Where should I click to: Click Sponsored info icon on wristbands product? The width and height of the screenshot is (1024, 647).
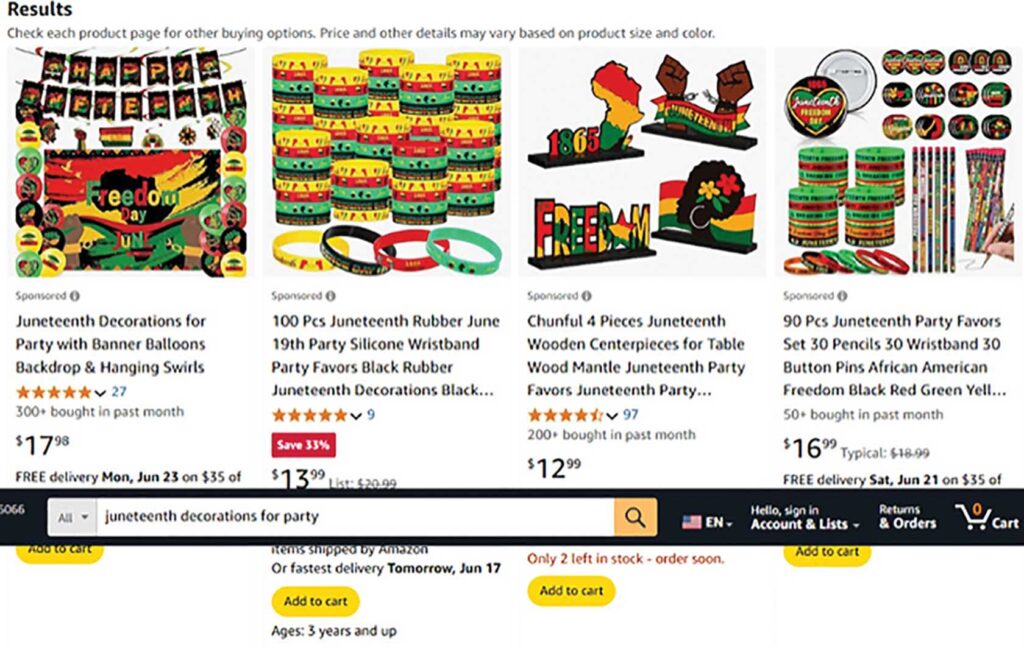[x=331, y=296]
